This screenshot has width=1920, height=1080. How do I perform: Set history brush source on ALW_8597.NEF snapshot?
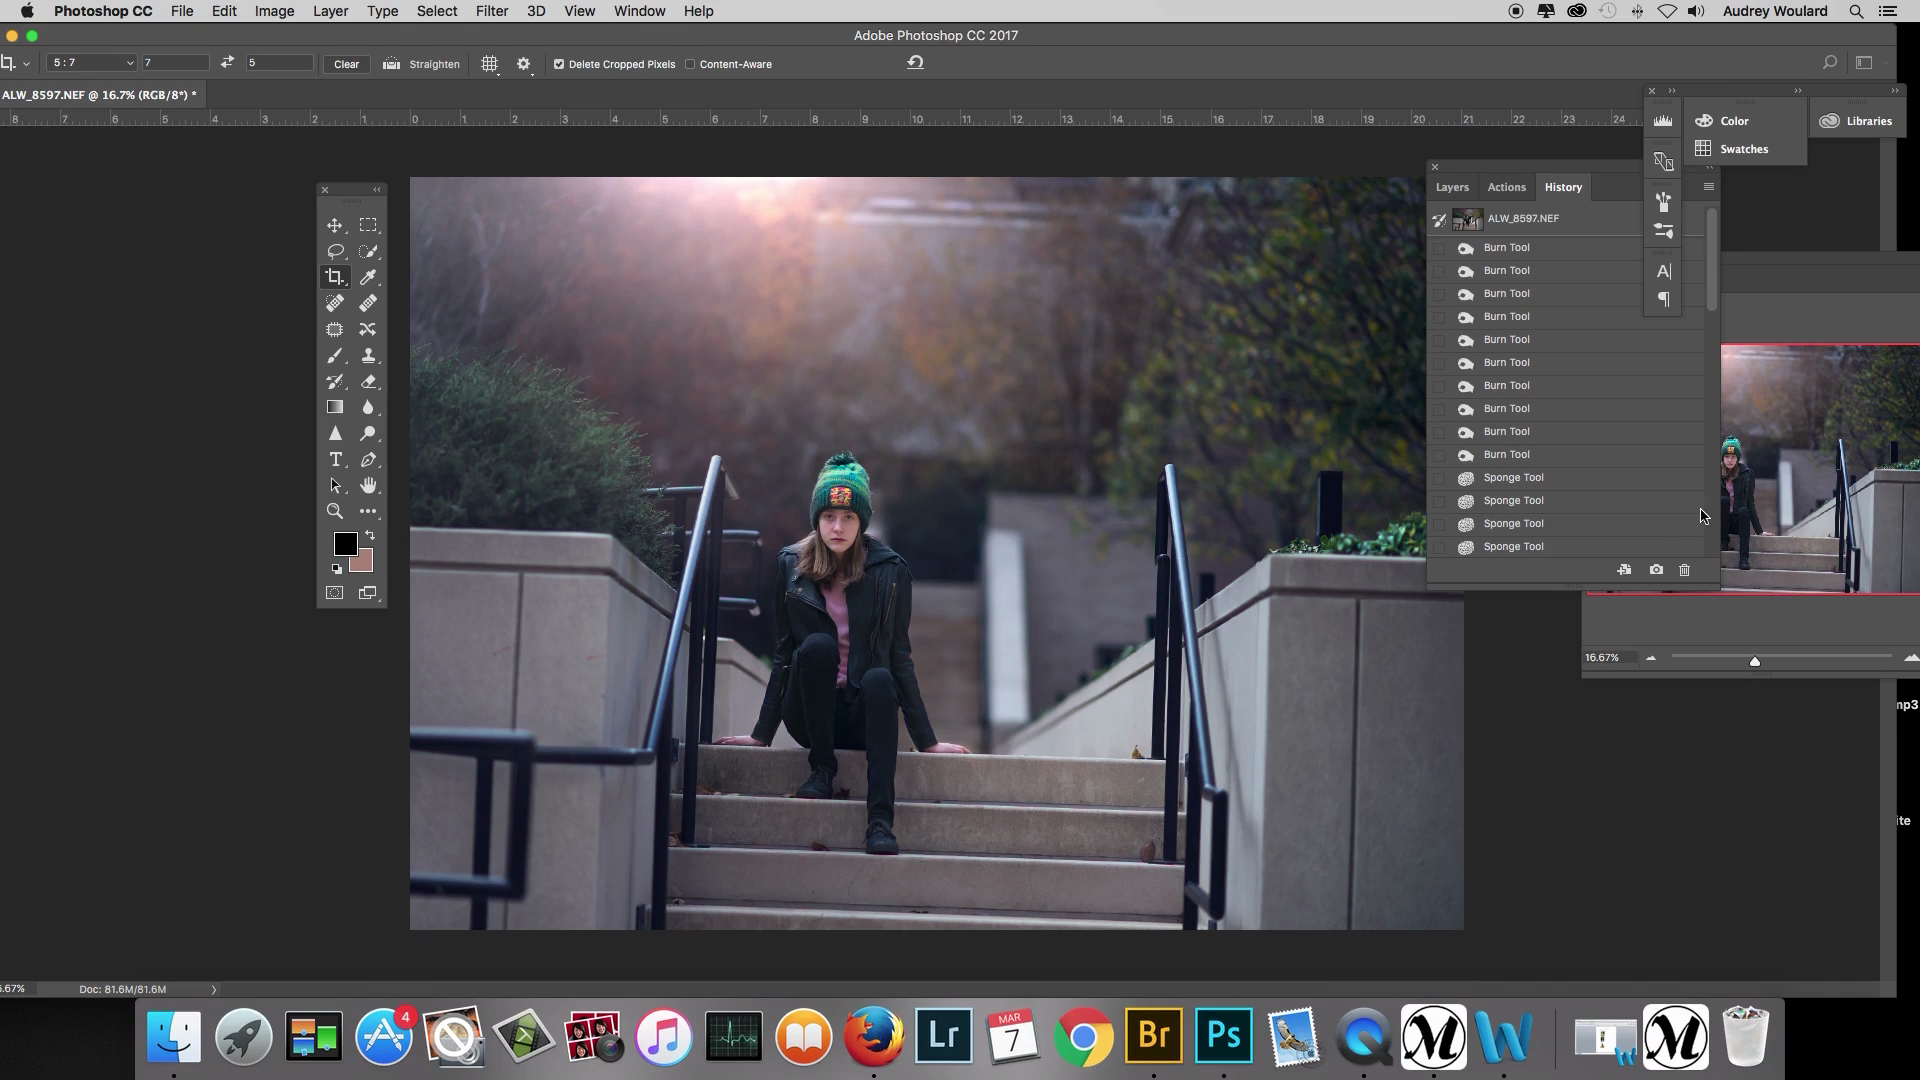pos(1439,219)
